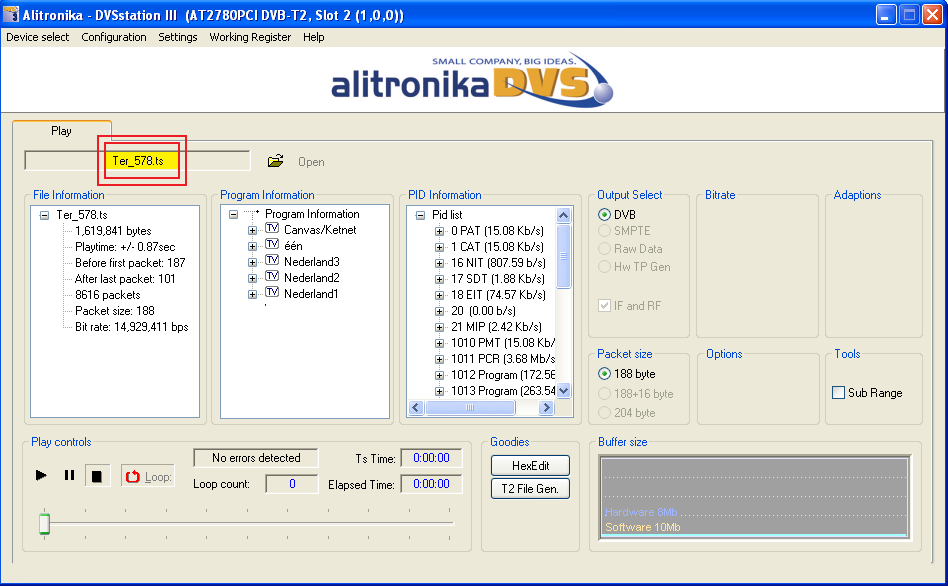Select the 1012 Program PID row
948x586 pixels.
(502, 375)
